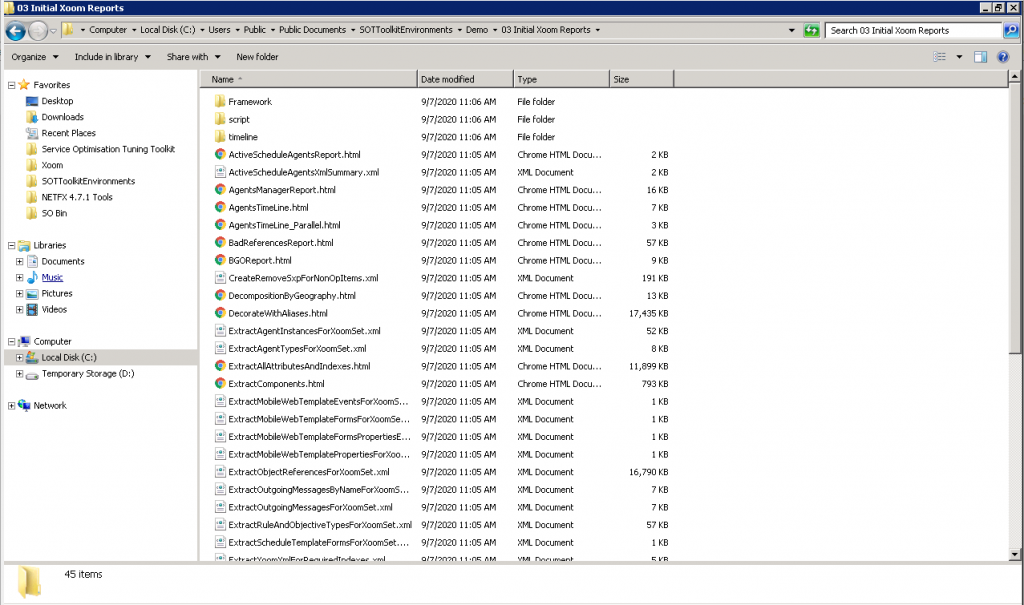This screenshot has height=605, width=1024.
Task: Sort files by the Type column header
Action: tap(561, 79)
